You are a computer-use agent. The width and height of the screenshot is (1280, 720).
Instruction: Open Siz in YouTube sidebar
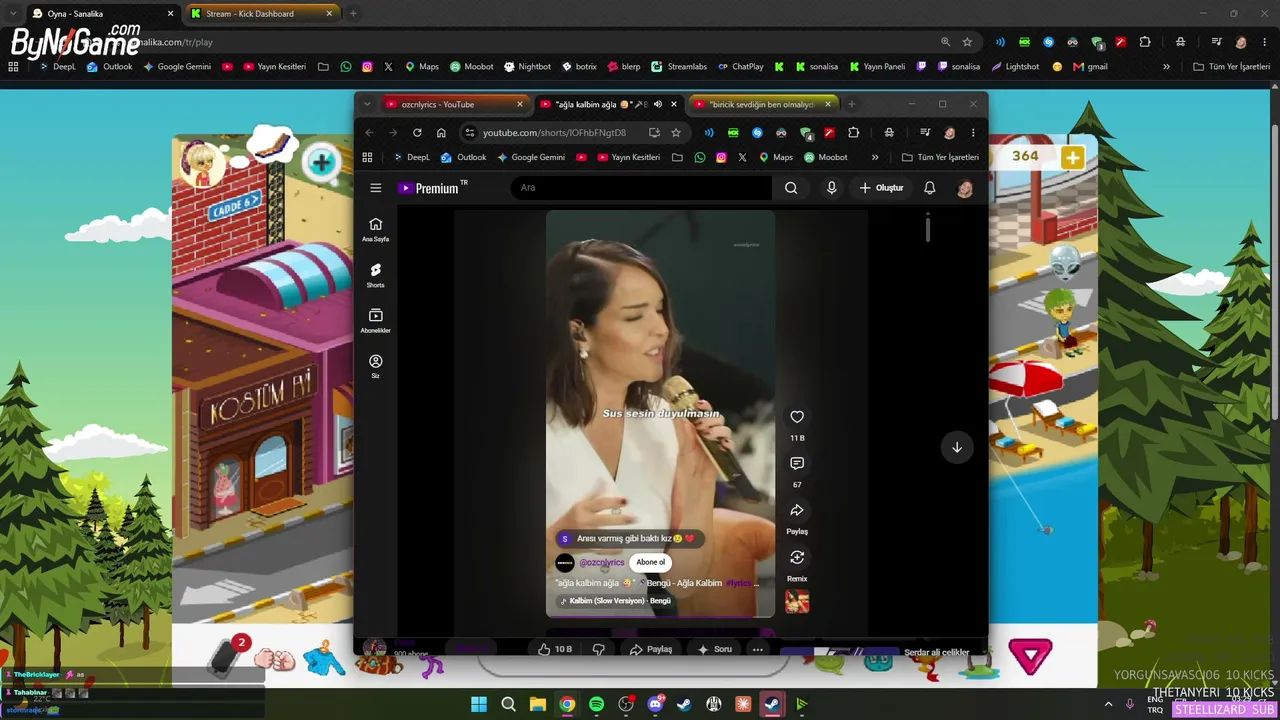[376, 366]
